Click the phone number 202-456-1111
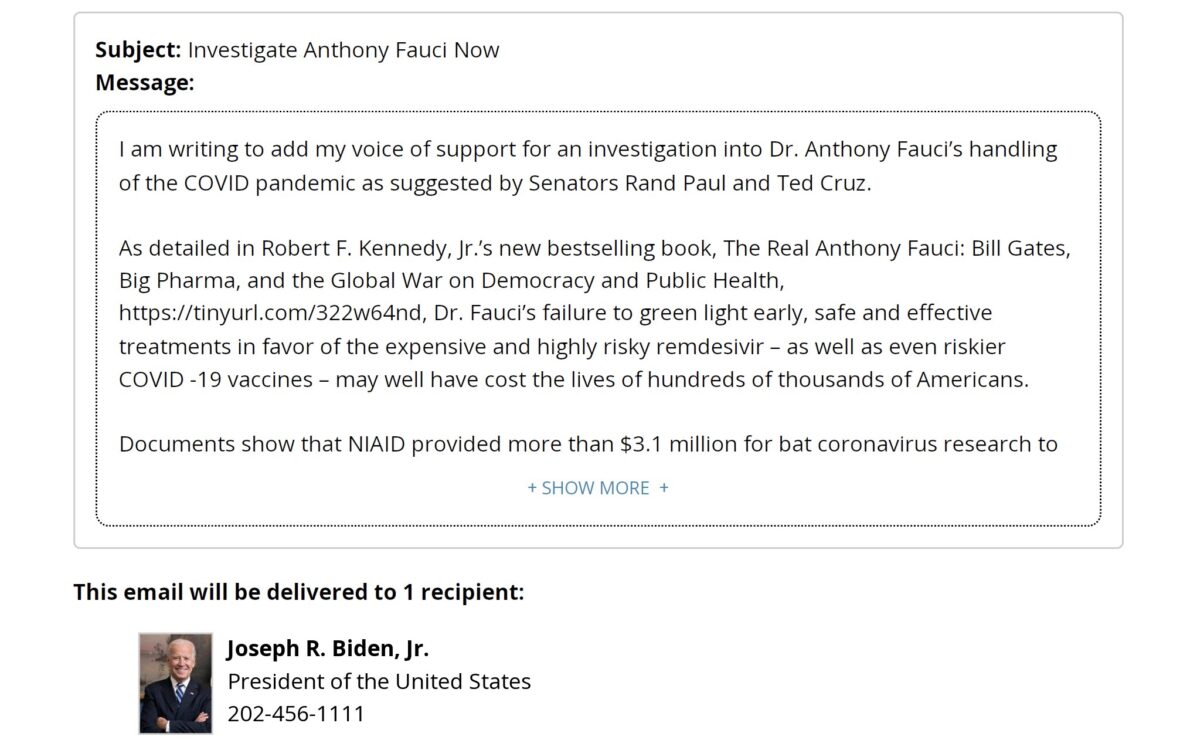Image resolution: width=1180 pixels, height=750 pixels. (296, 713)
